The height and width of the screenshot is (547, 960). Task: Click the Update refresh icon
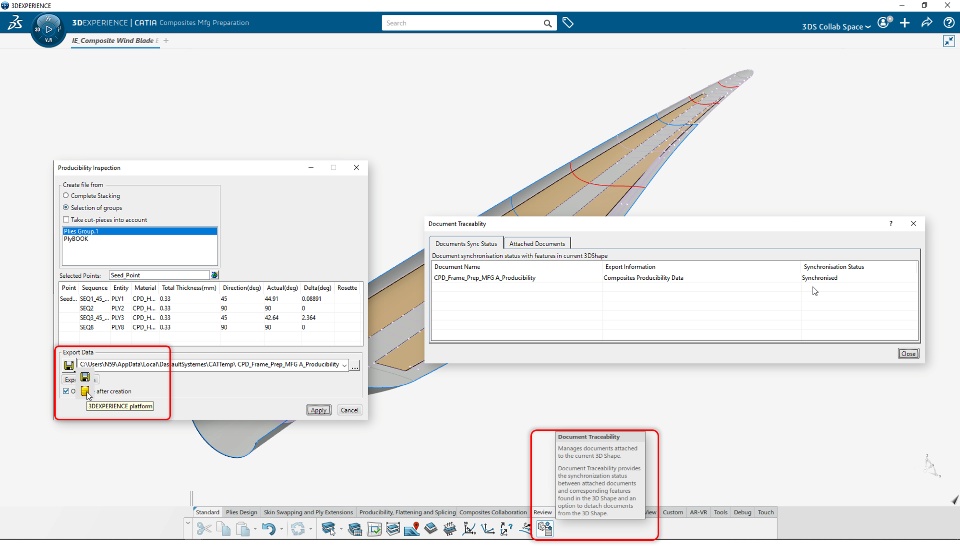pyautogui.click(x=298, y=529)
